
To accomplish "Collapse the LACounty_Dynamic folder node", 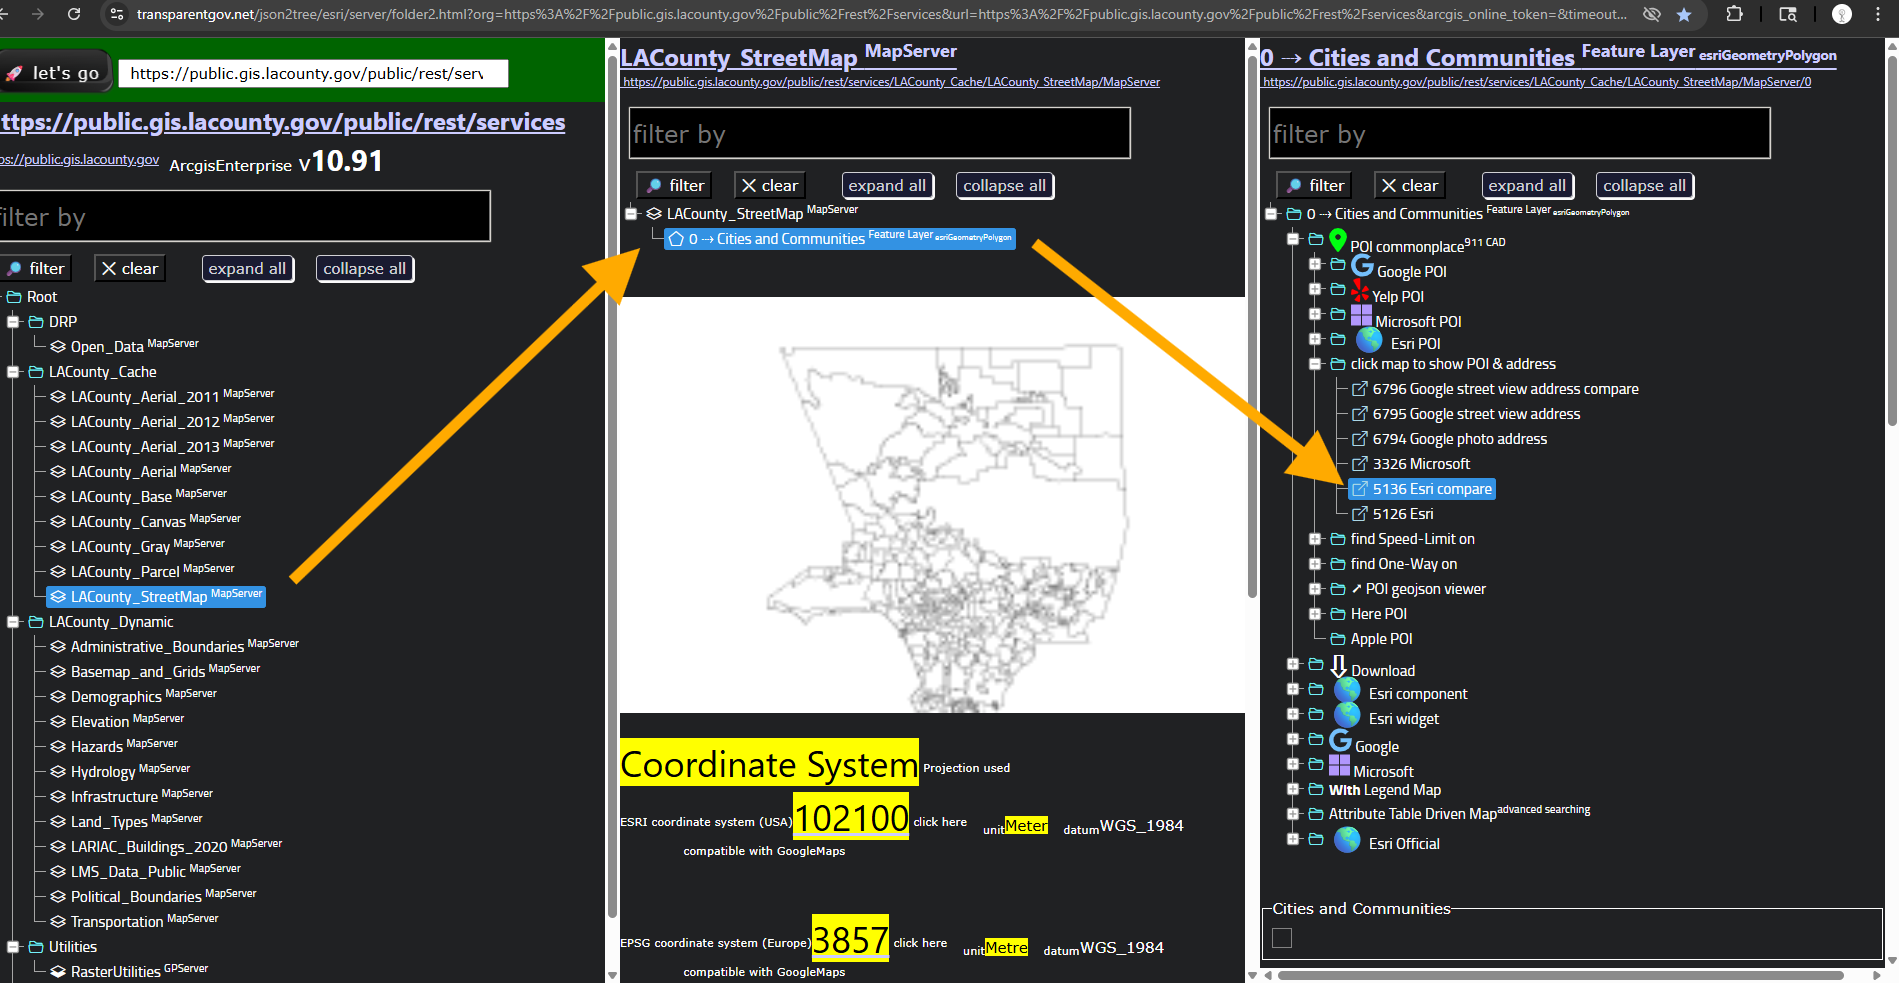I will [x=14, y=622].
